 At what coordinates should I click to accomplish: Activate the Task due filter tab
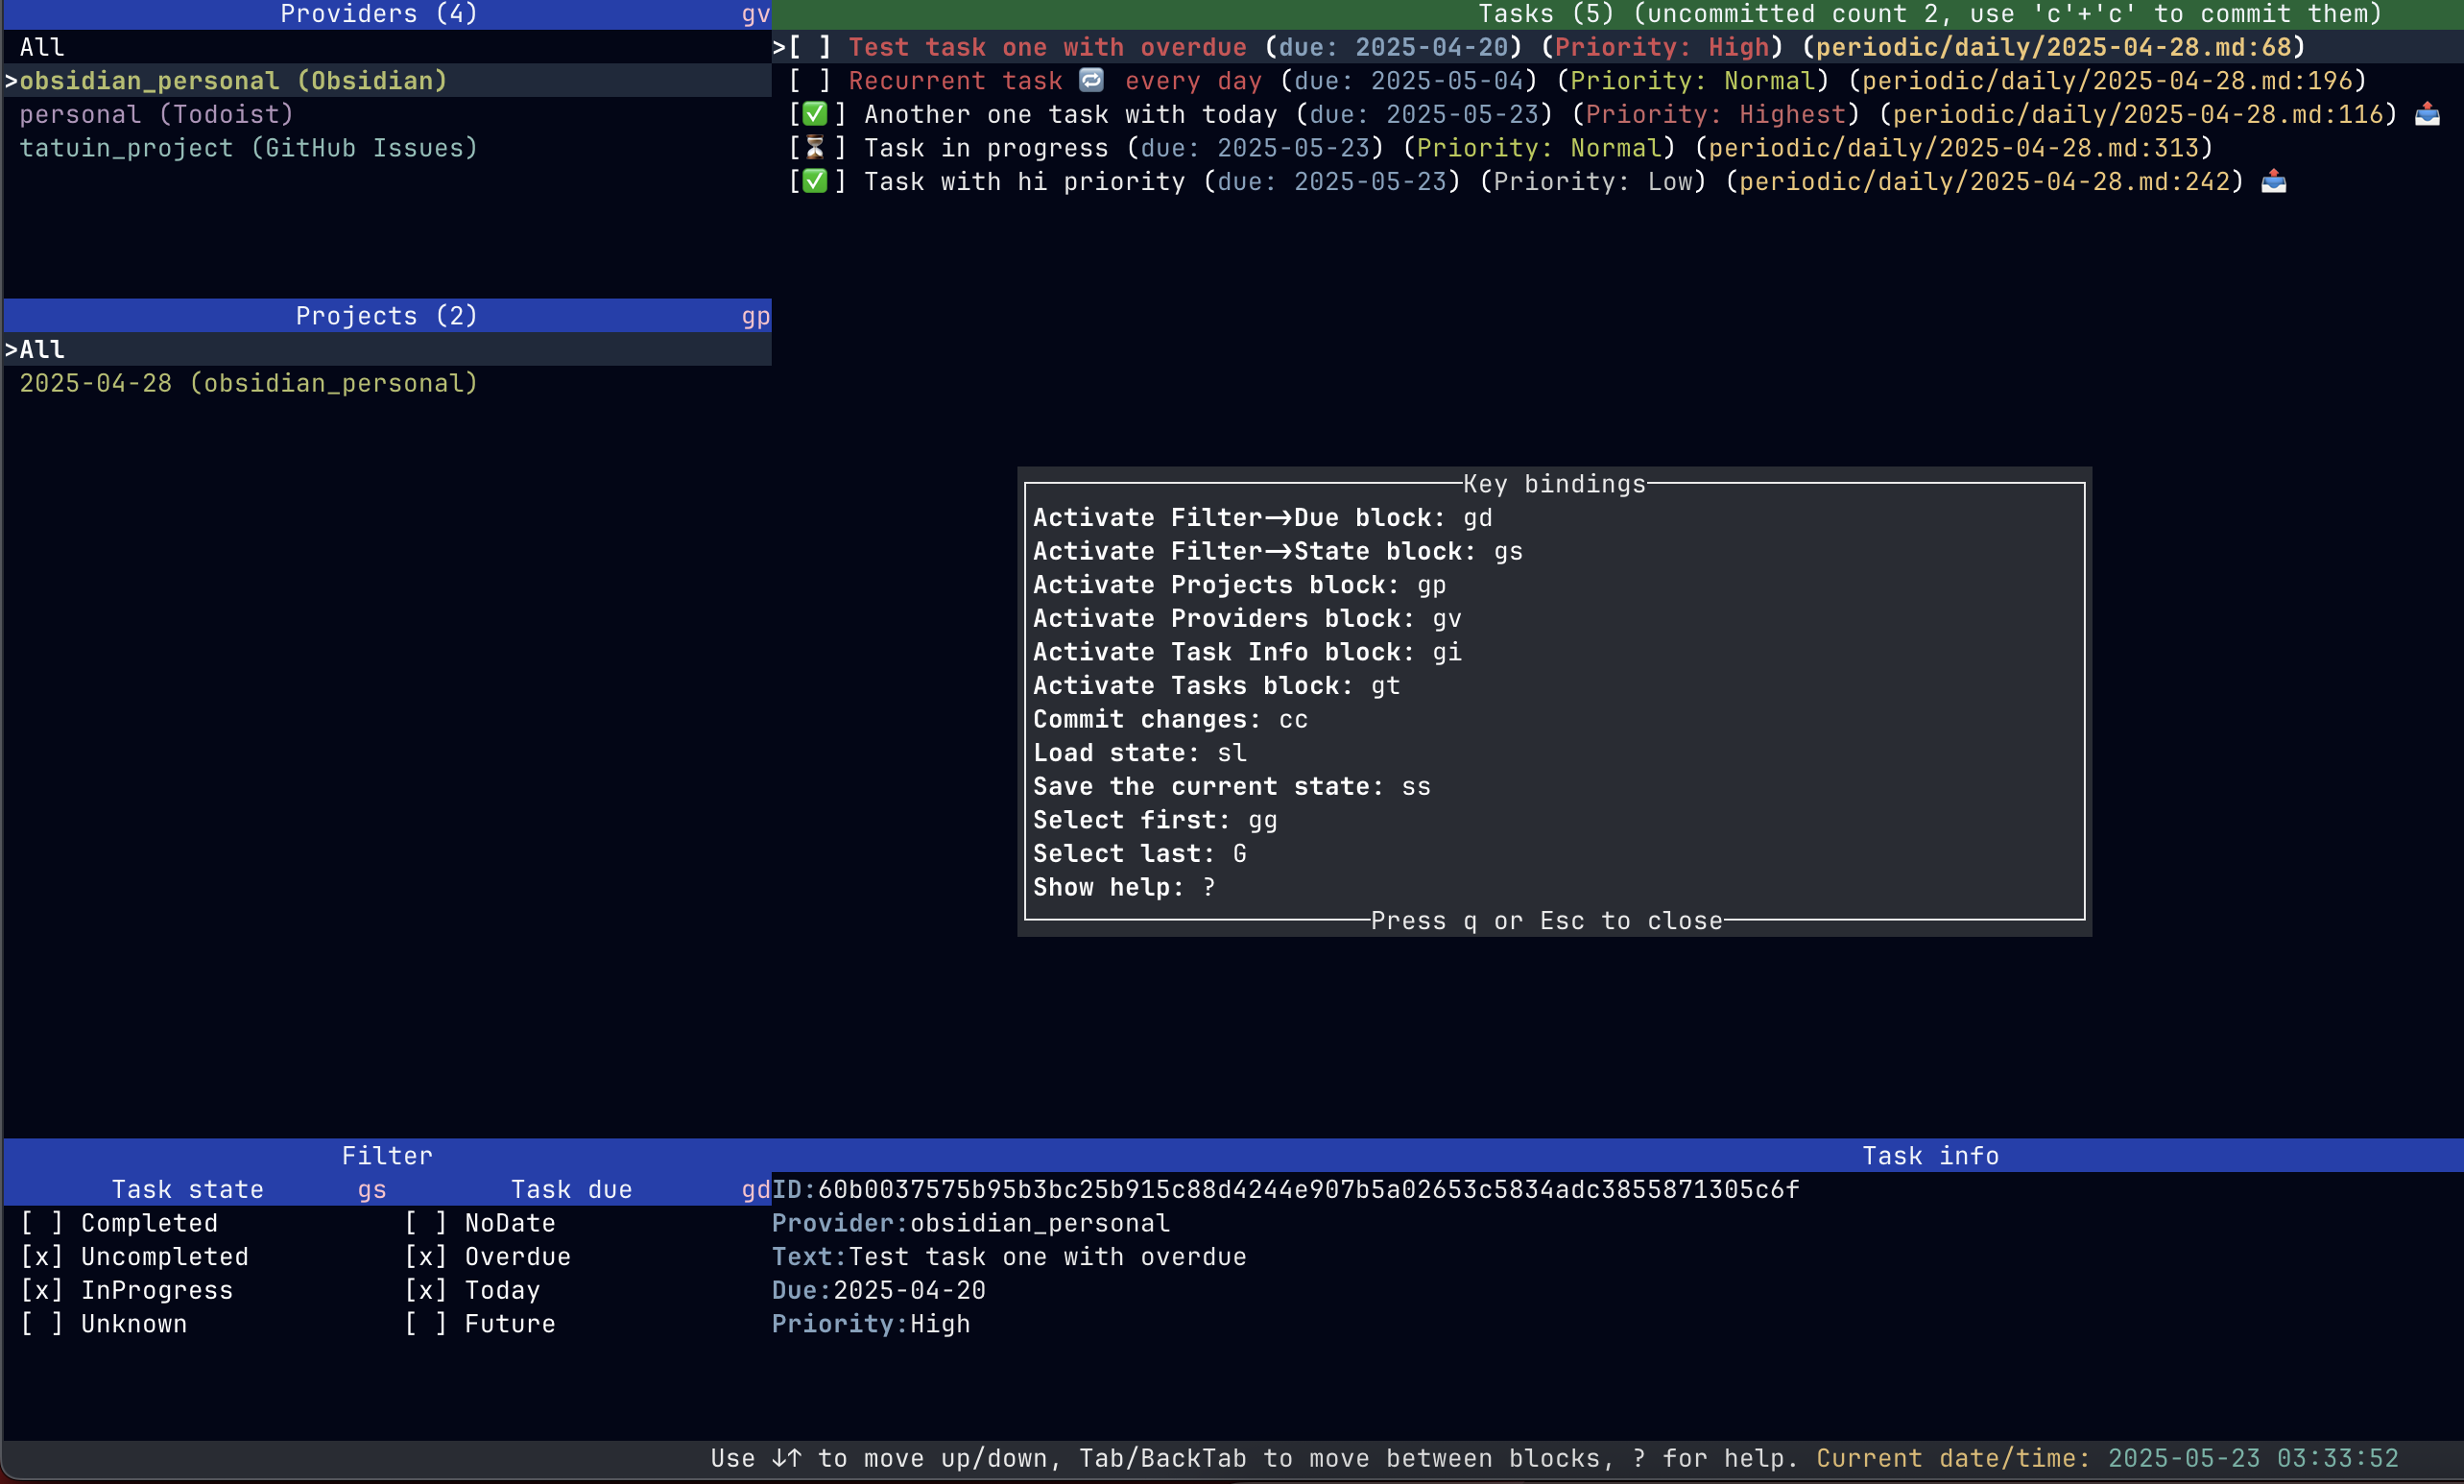pos(571,1189)
